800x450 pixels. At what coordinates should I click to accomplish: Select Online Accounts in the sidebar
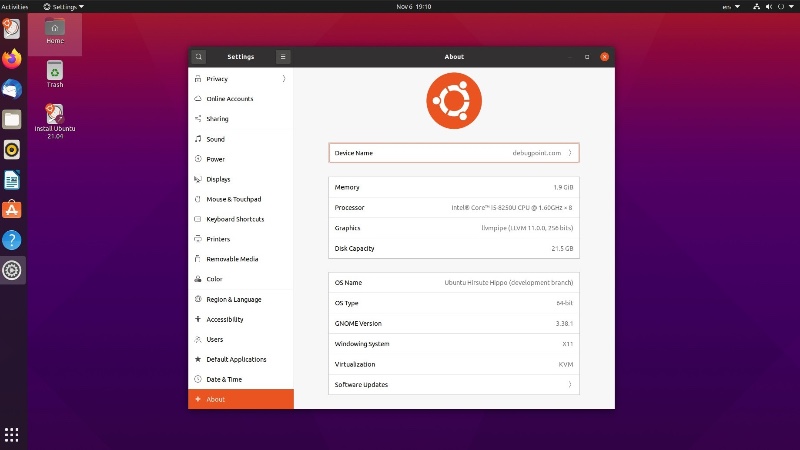point(229,99)
